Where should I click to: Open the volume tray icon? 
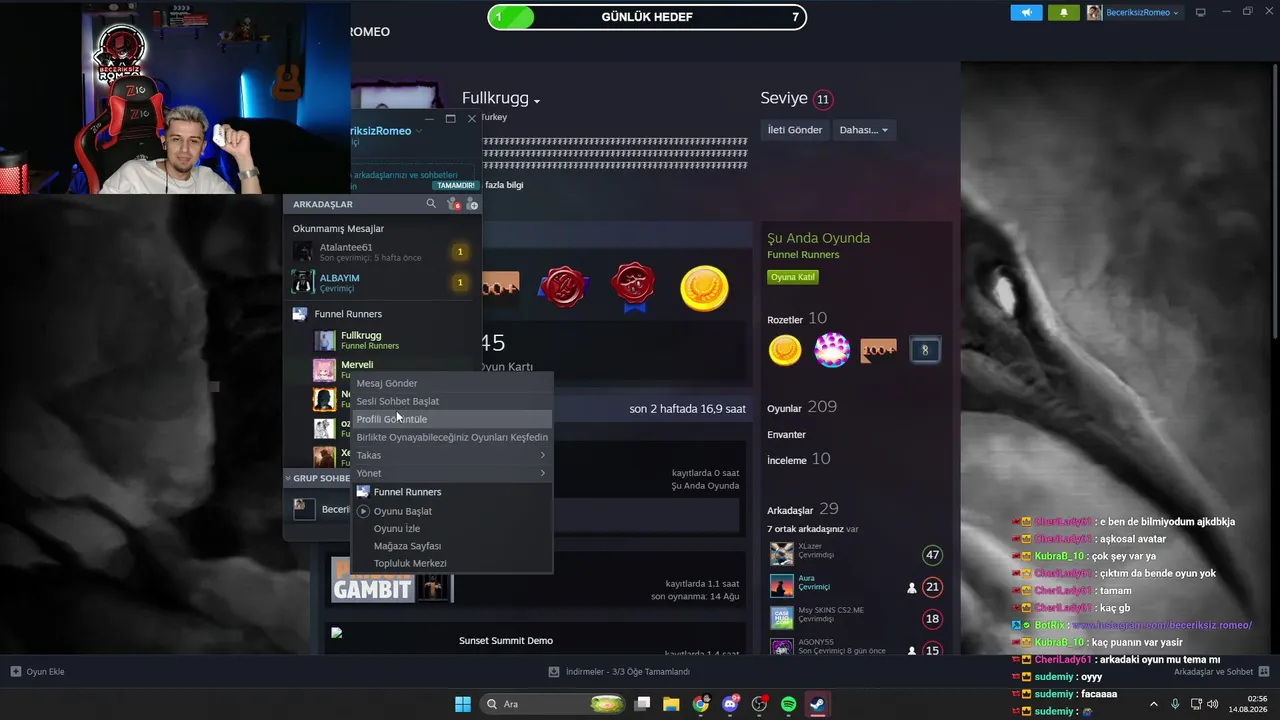pyautogui.click(x=1213, y=704)
